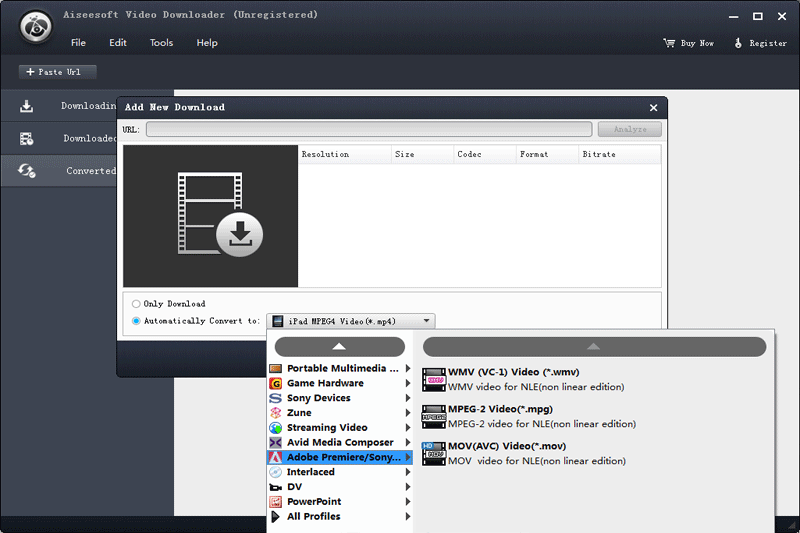Click the Sony Devices category icon

point(276,398)
